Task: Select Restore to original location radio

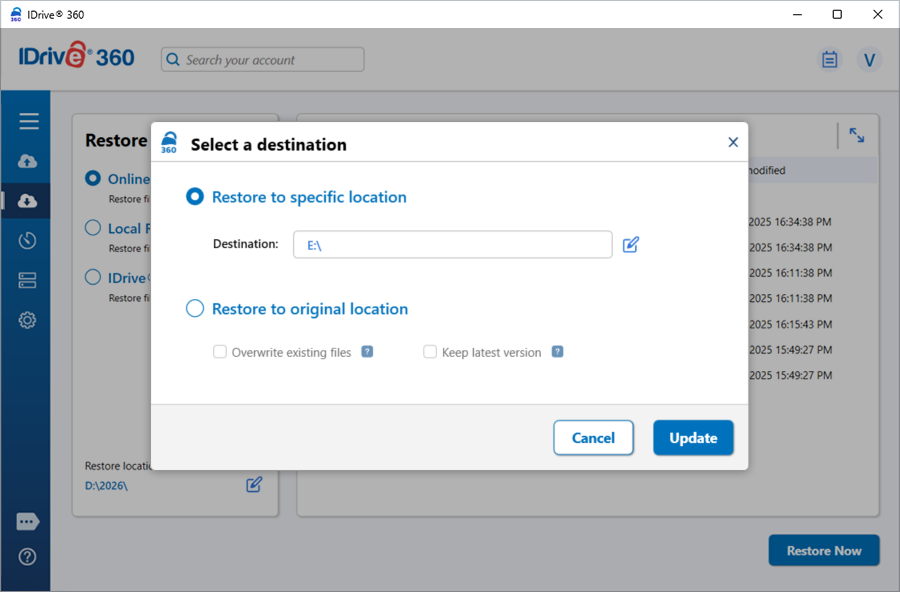Action: 195,309
